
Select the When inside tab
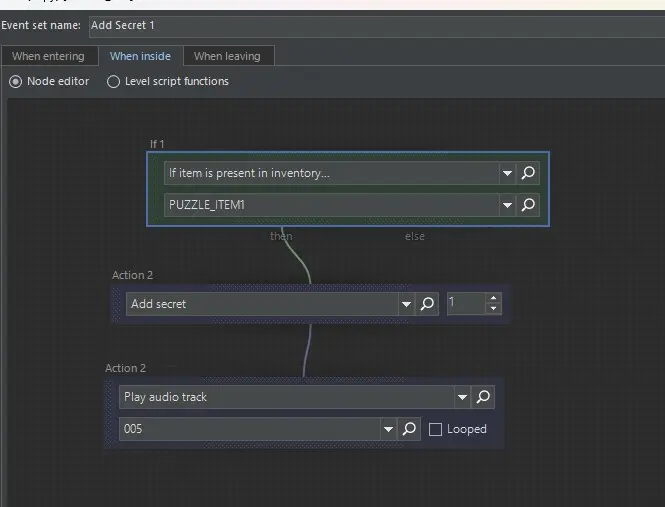click(x=140, y=56)
